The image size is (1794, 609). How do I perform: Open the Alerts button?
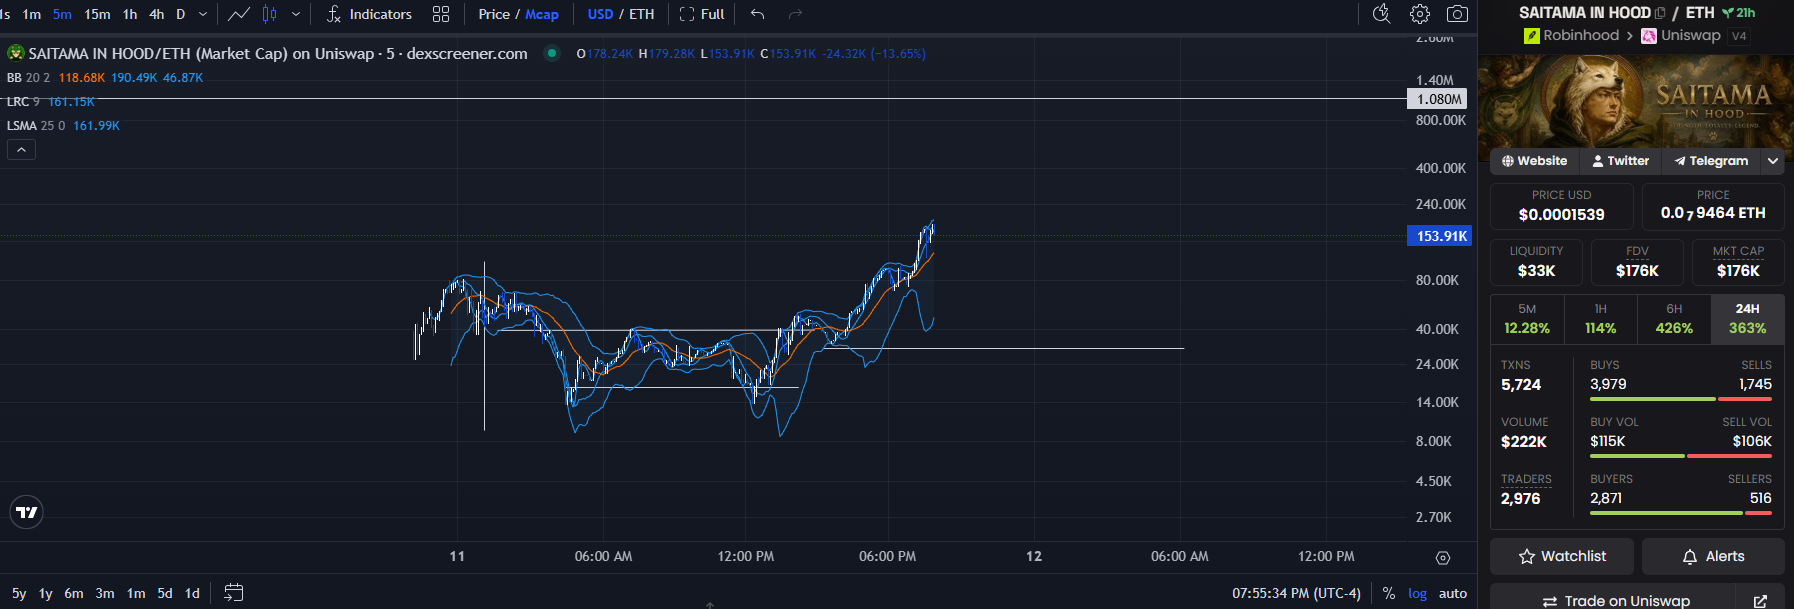pos(1713,557)
